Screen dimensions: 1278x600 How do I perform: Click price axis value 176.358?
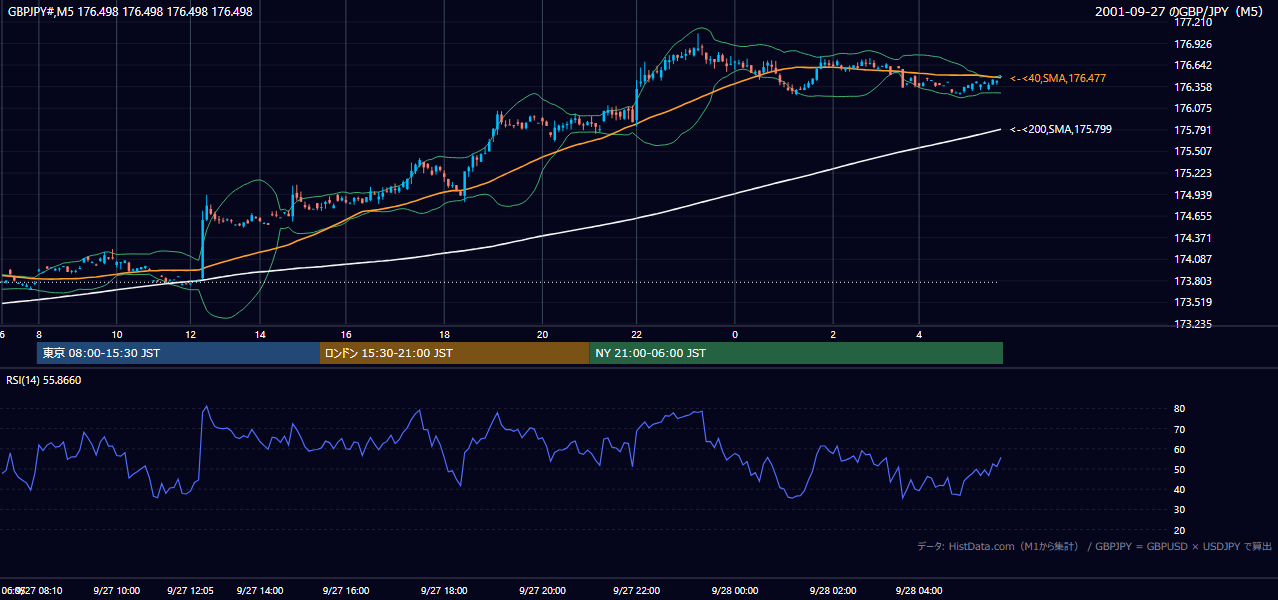point(1193,87)
